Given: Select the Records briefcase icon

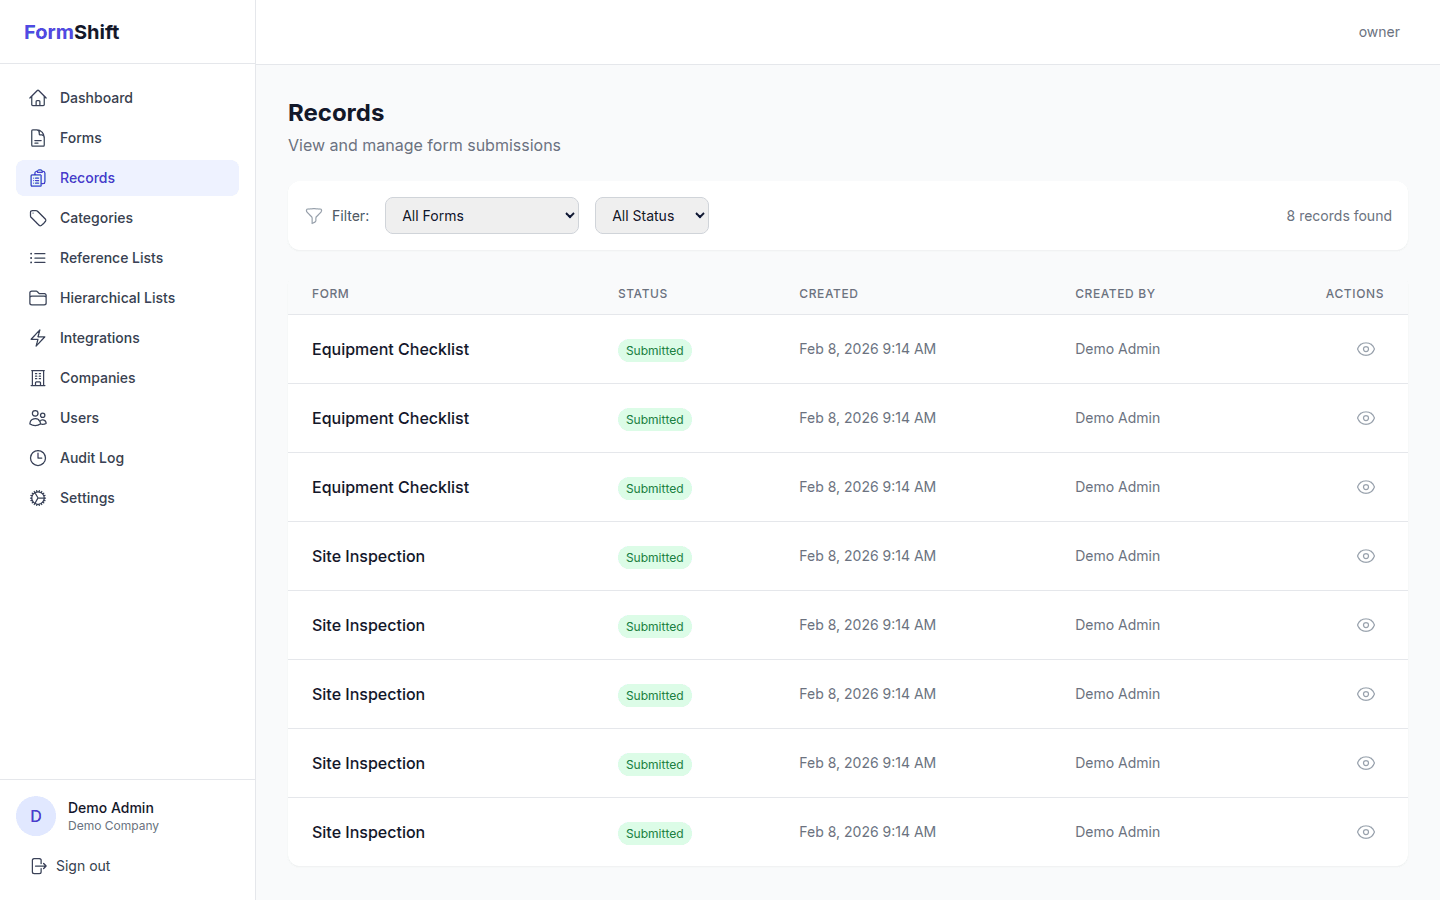Looking at the screenshot, I should pyautogui.click(x=37, y=177).
